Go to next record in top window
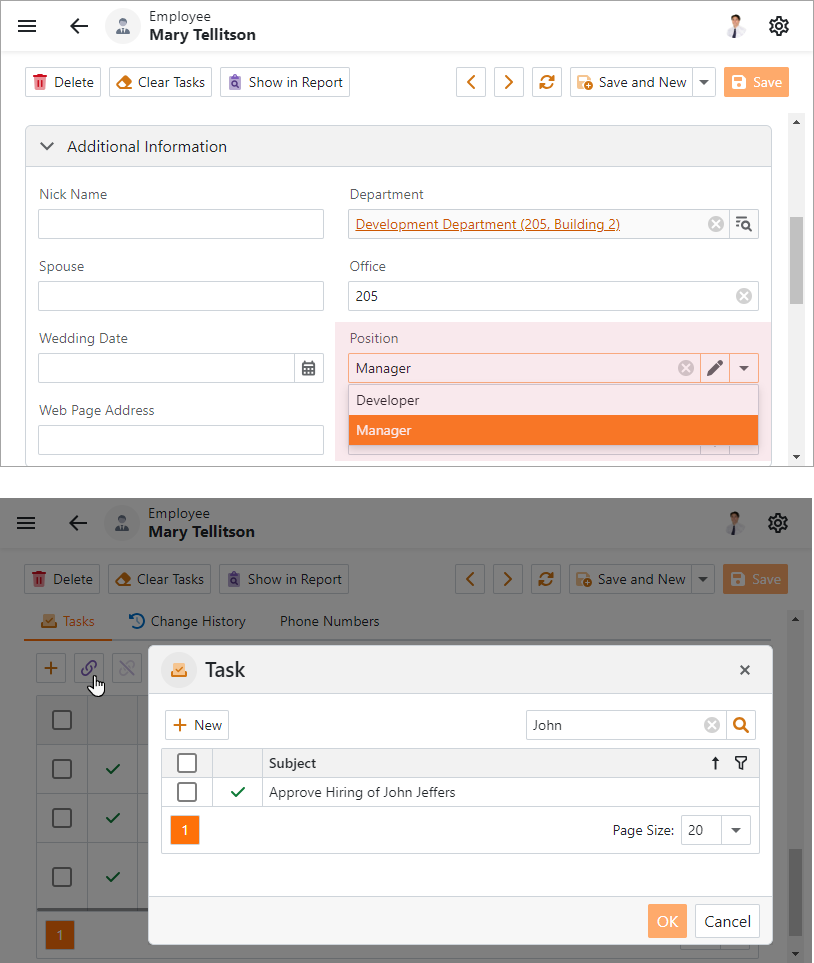Viewport: 814px width, 963px height. tap(509, 82)
